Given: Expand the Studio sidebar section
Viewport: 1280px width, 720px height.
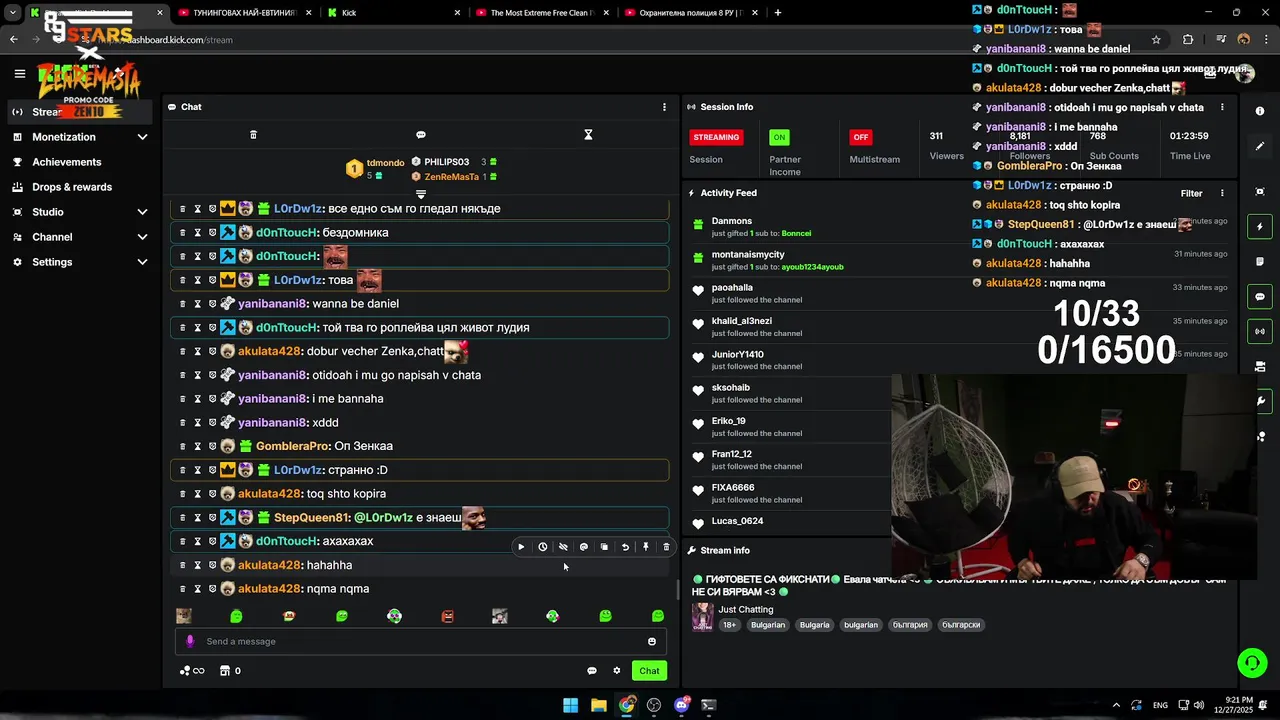Looking at the screenshot, I should (x=142, y=212).
